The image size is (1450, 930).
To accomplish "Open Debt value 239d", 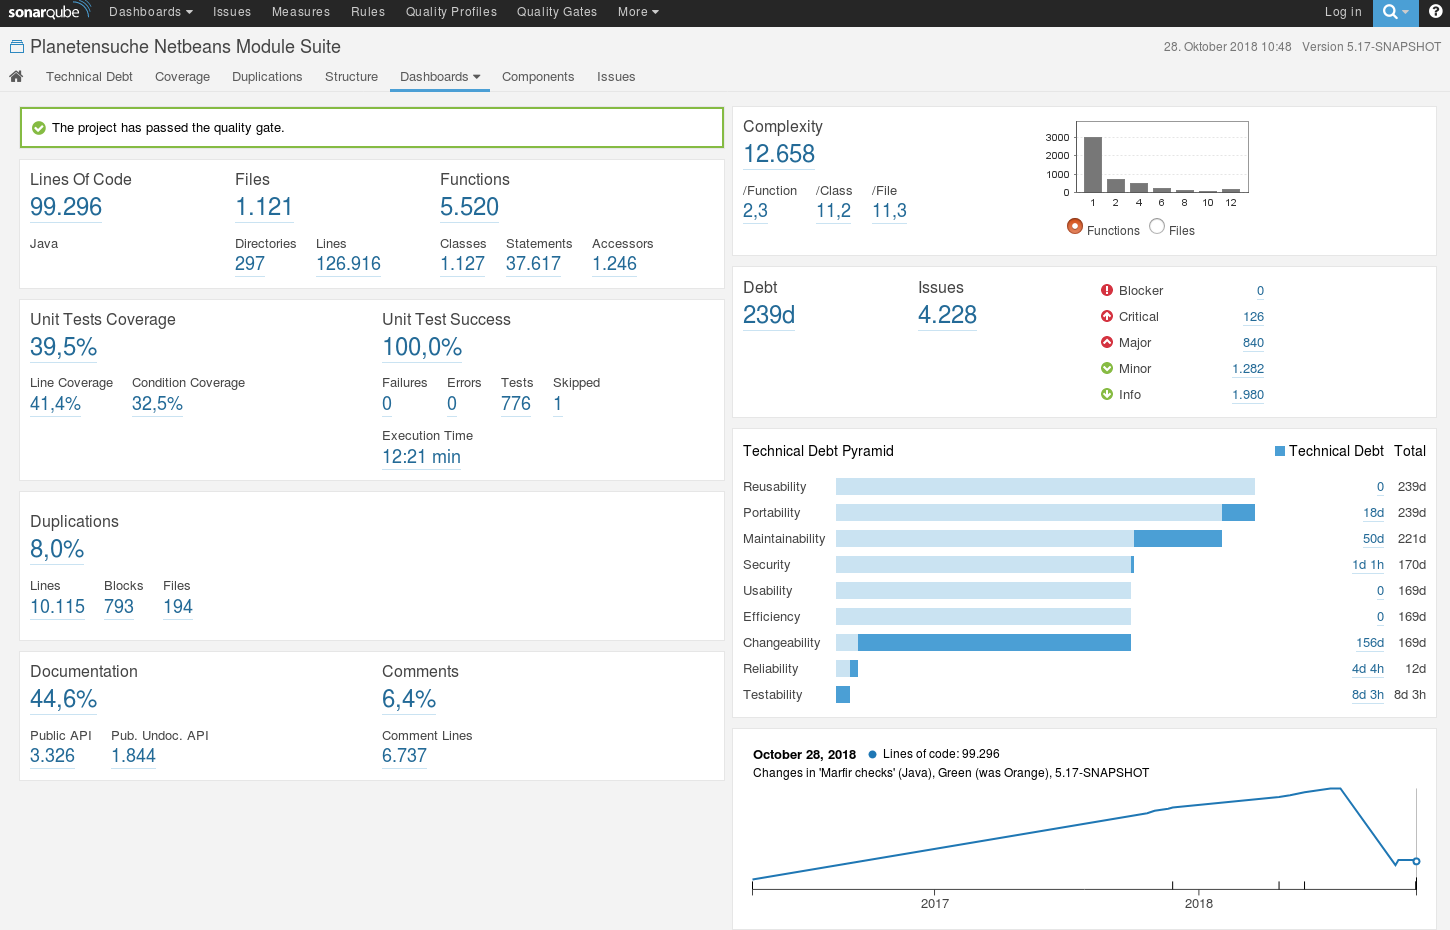I will 769,315.
